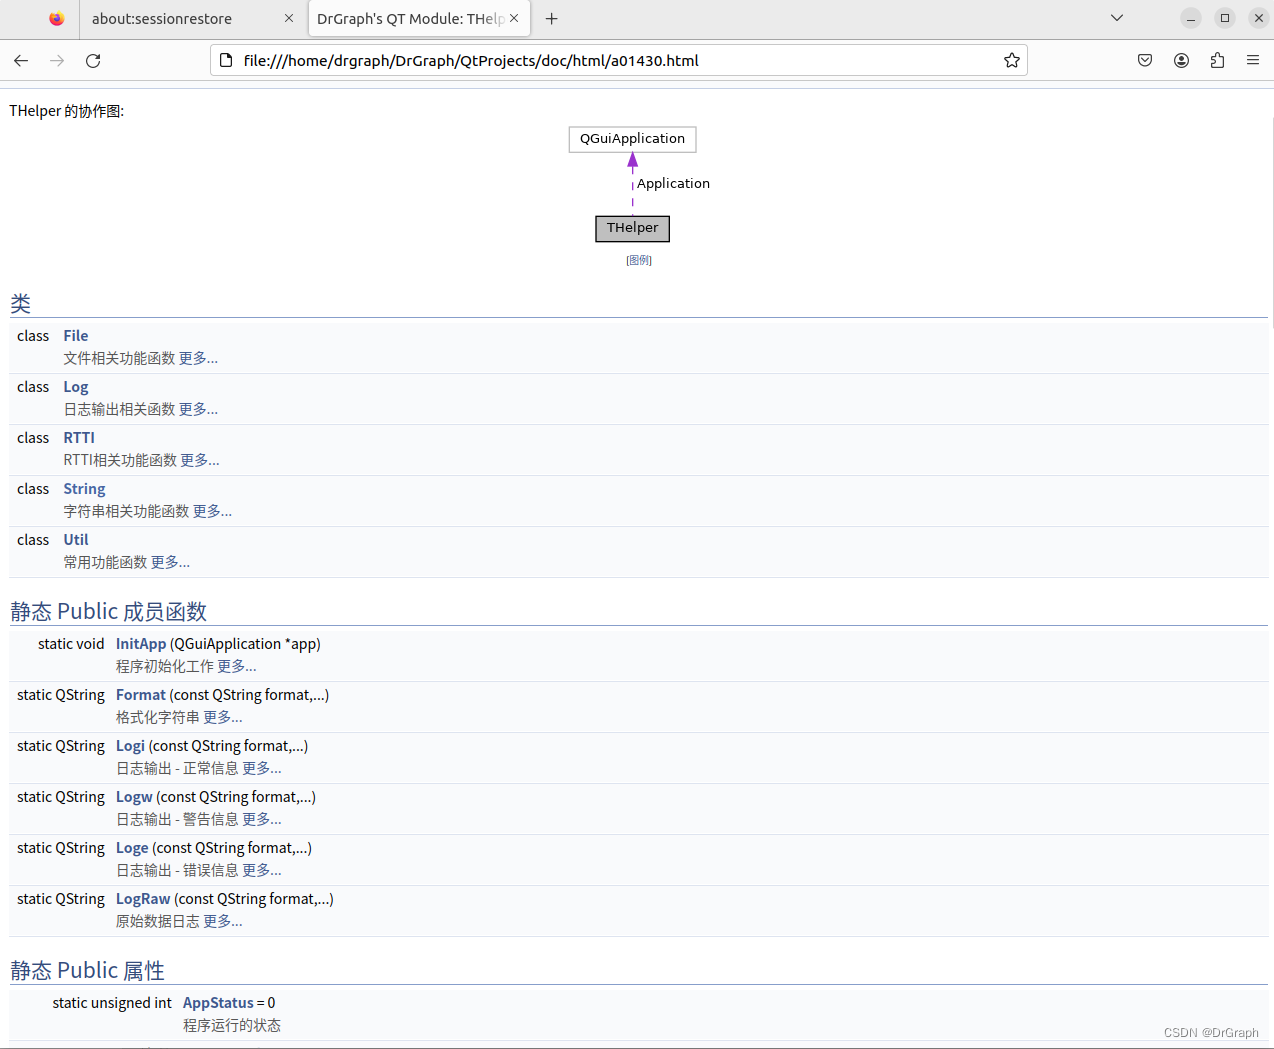Open the Util class link

point(76,540)
